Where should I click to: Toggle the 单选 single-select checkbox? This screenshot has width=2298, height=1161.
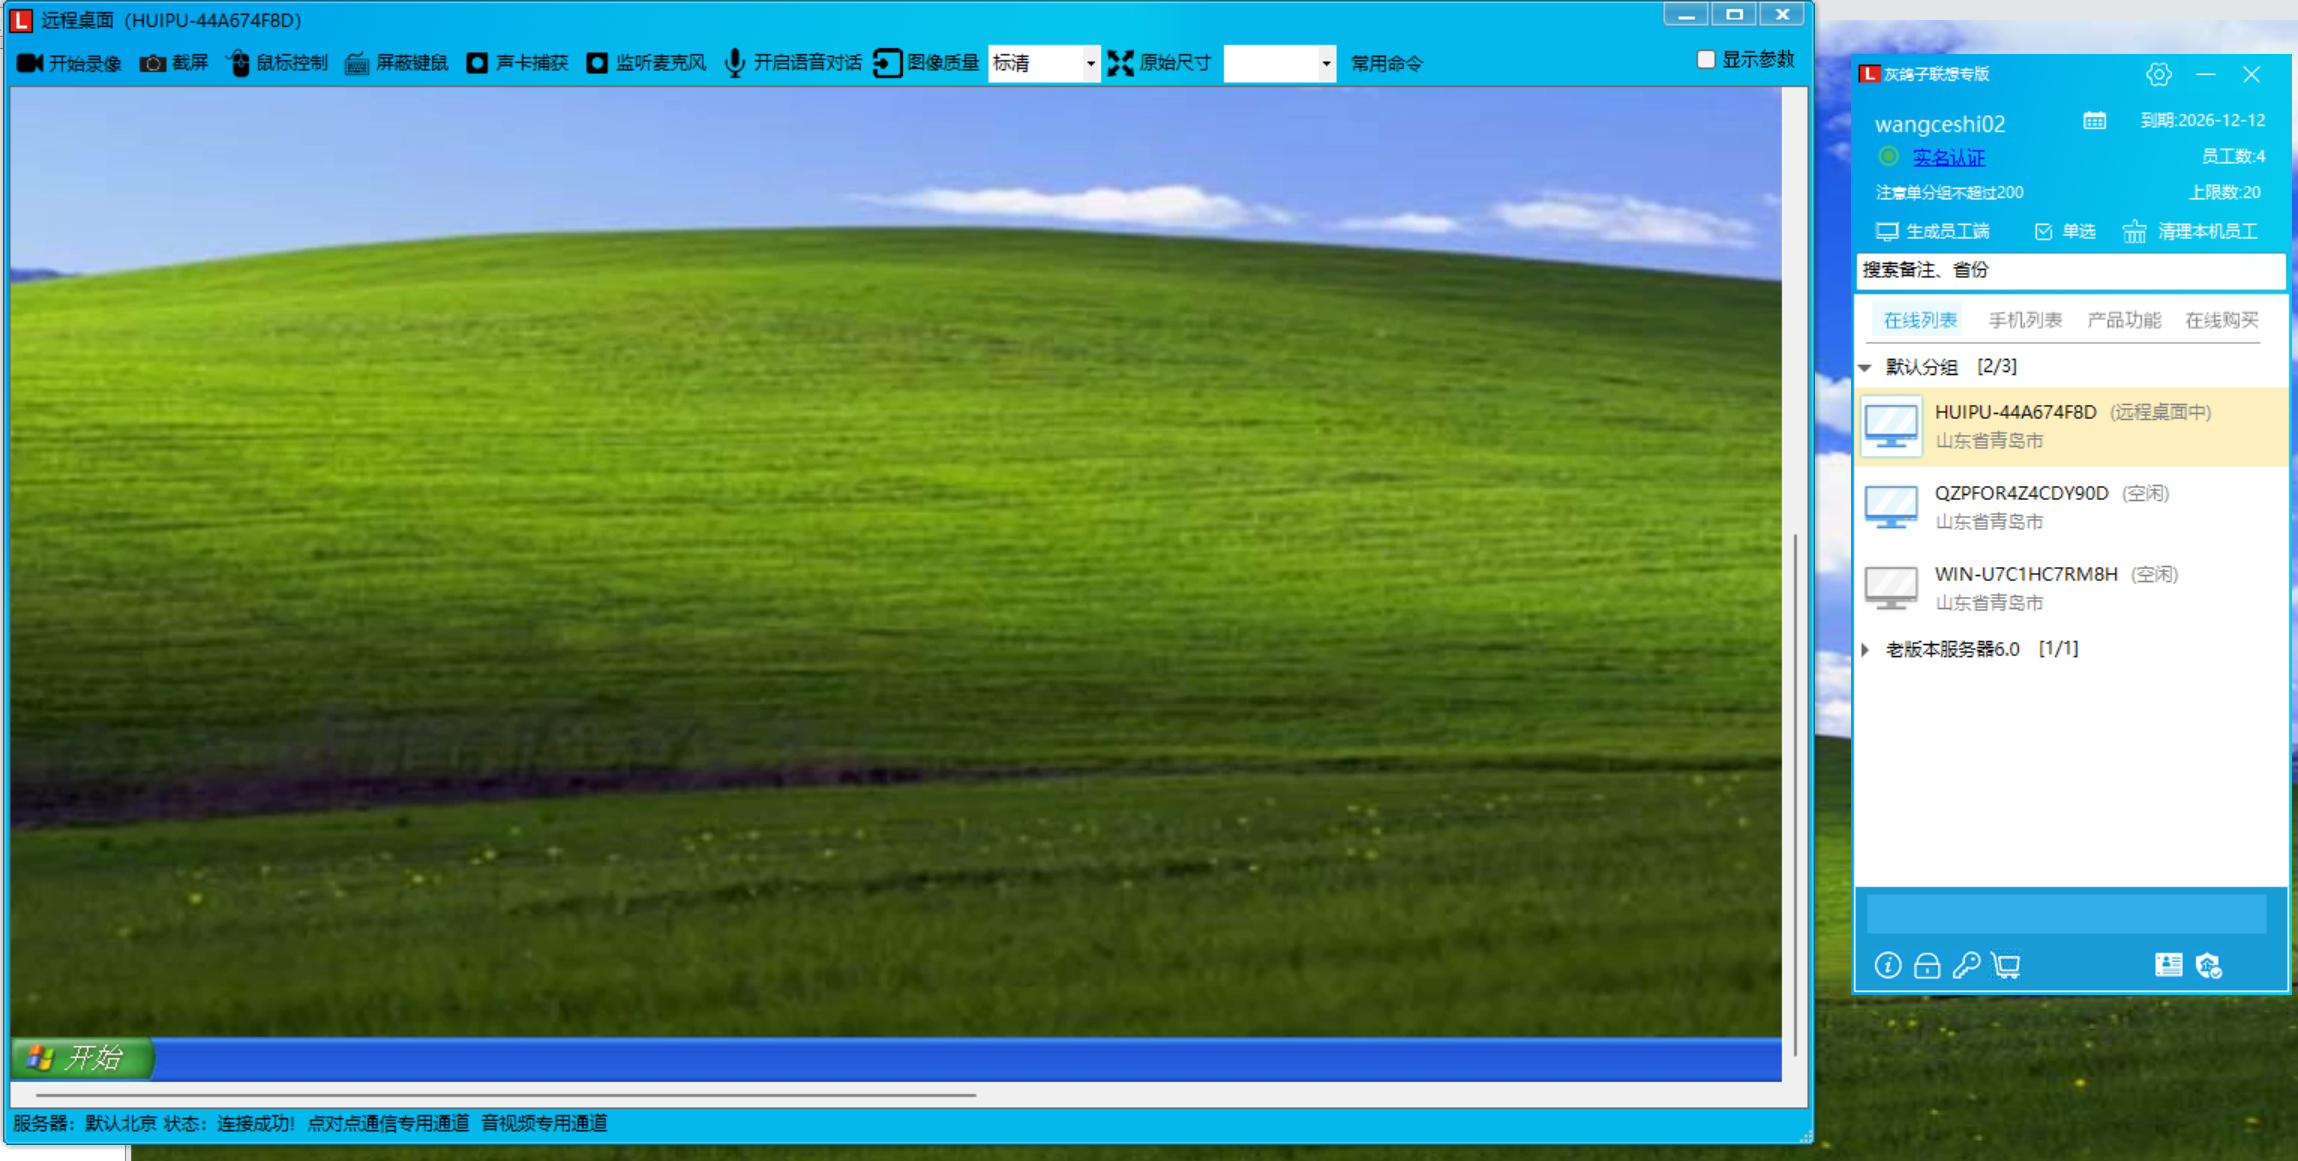tap(2043, 232)
